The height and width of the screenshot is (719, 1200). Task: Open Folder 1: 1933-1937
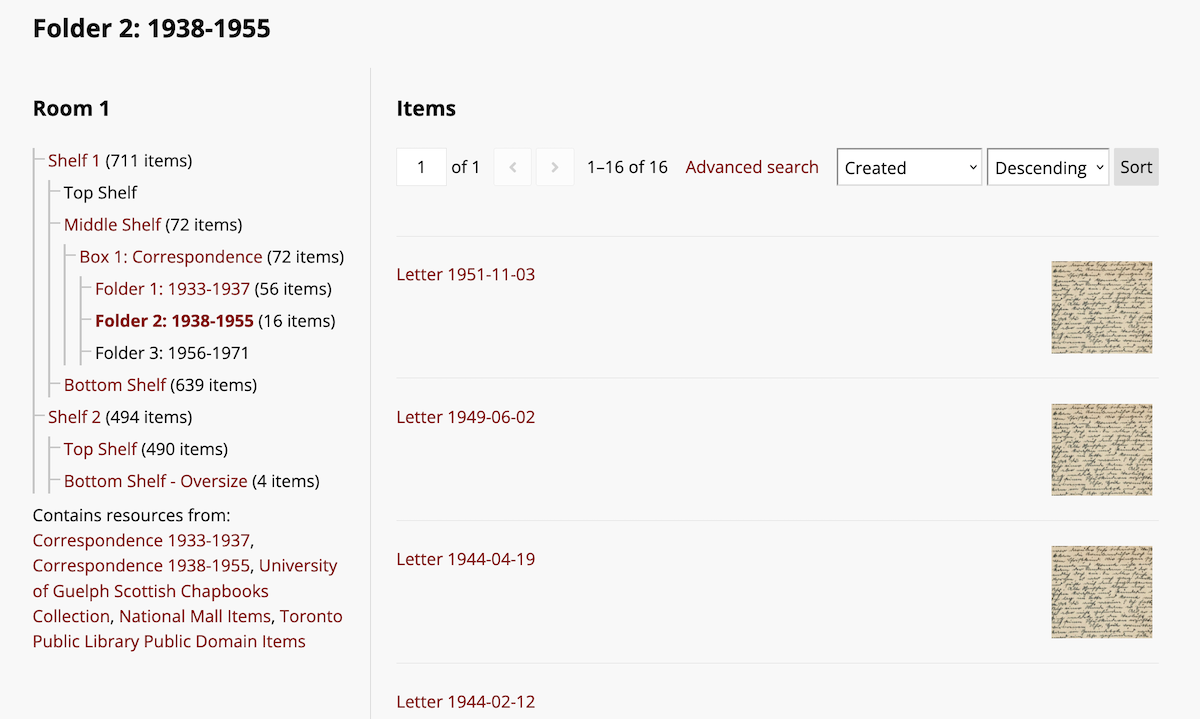[x=172, y=288]
